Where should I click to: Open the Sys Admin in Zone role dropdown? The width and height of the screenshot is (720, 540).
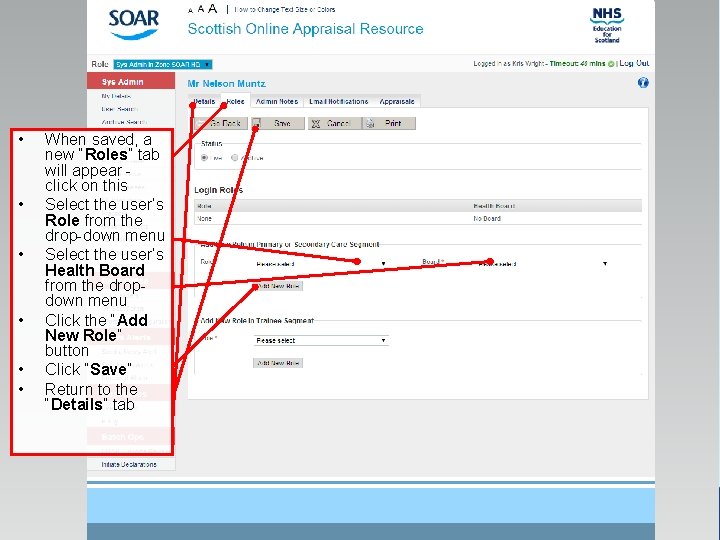tap(163, 64)
